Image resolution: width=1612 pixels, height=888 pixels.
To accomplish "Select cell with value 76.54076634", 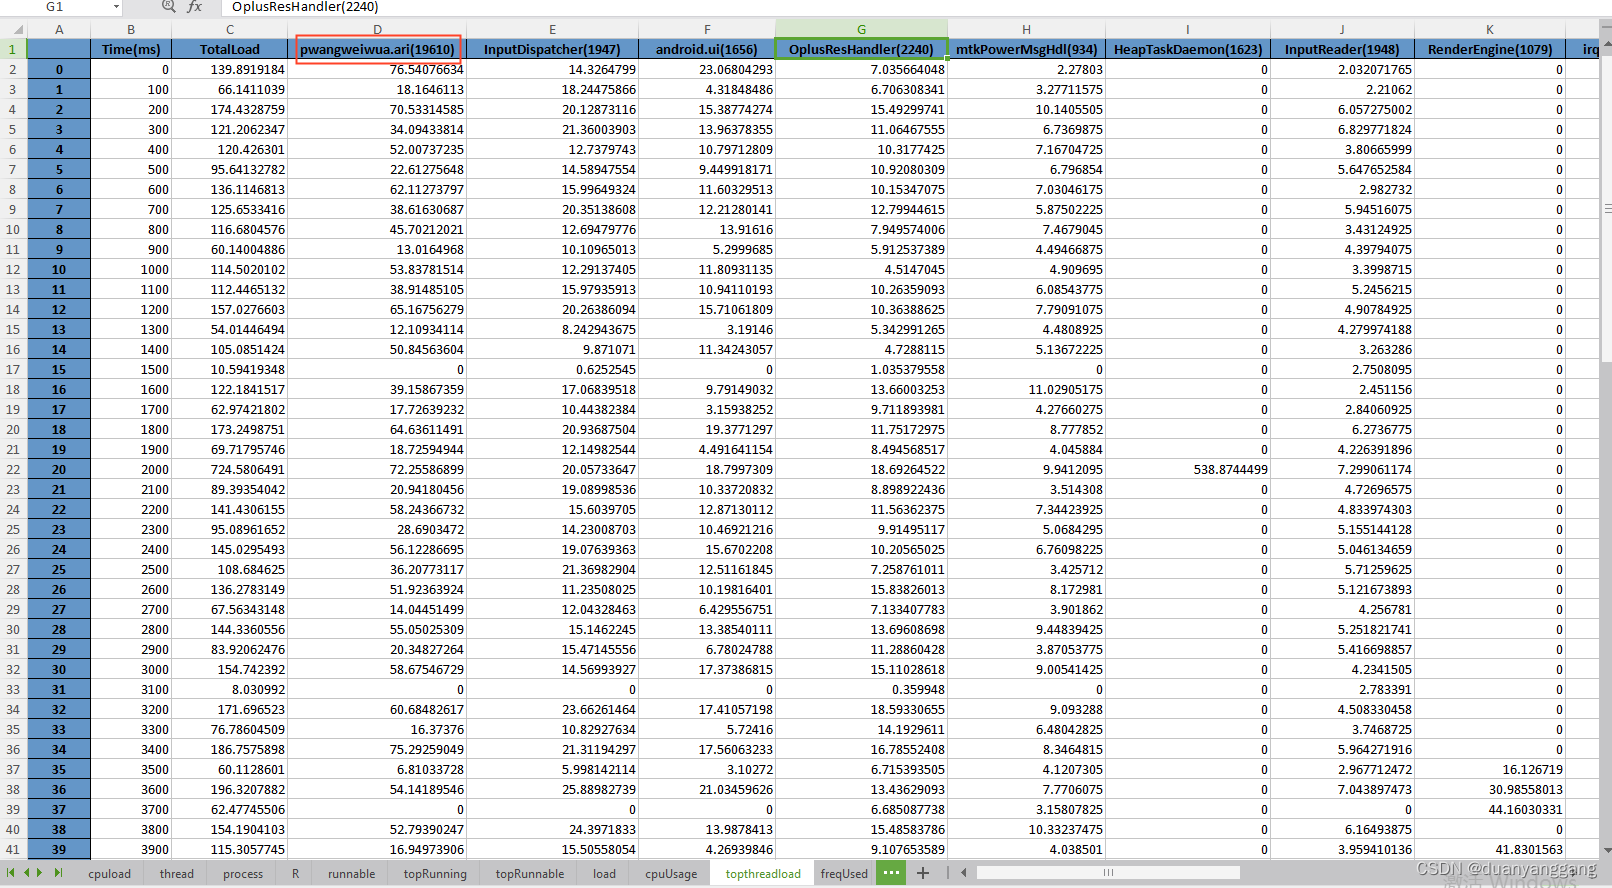I will pos(377,69).
